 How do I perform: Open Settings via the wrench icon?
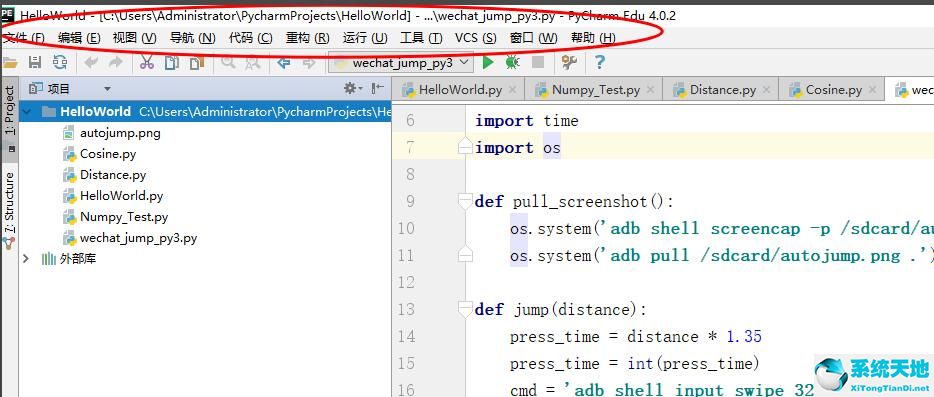[569, 62]
